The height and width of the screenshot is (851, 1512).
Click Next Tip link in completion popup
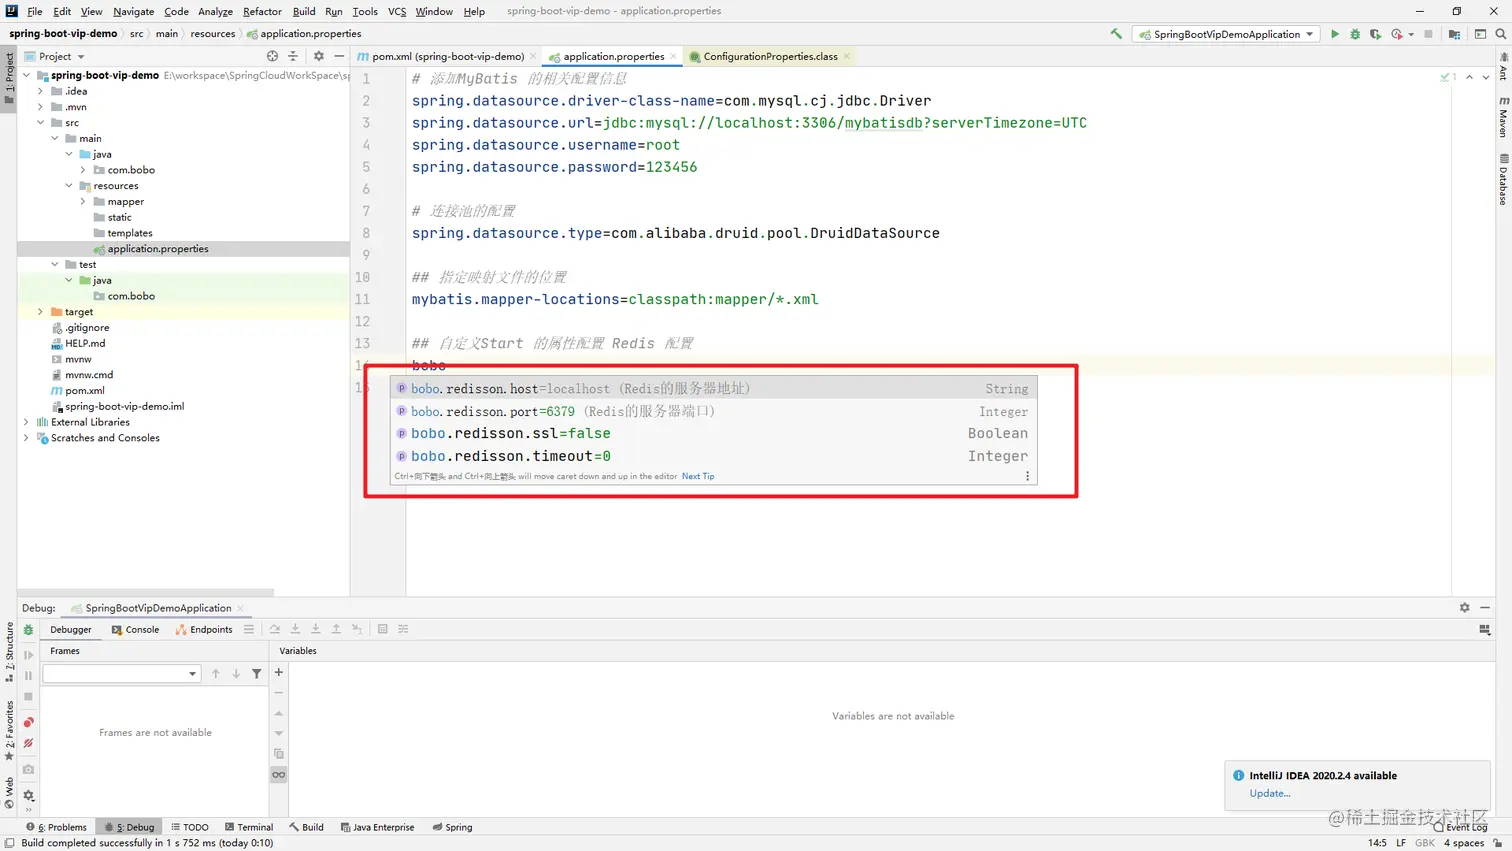(698, 476)
